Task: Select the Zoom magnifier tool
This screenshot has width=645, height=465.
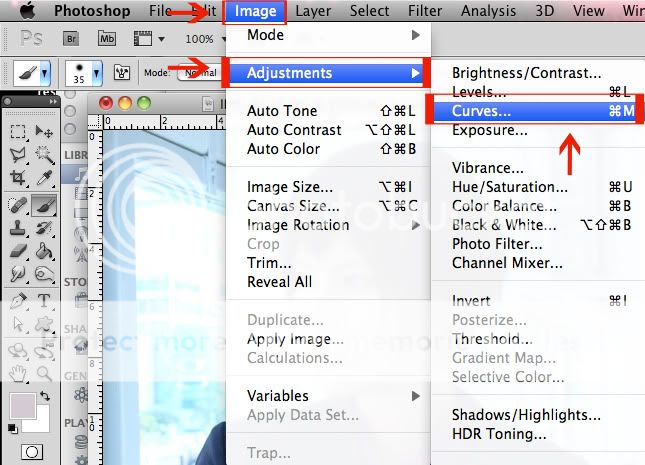Action: click(x=44, y=373)
